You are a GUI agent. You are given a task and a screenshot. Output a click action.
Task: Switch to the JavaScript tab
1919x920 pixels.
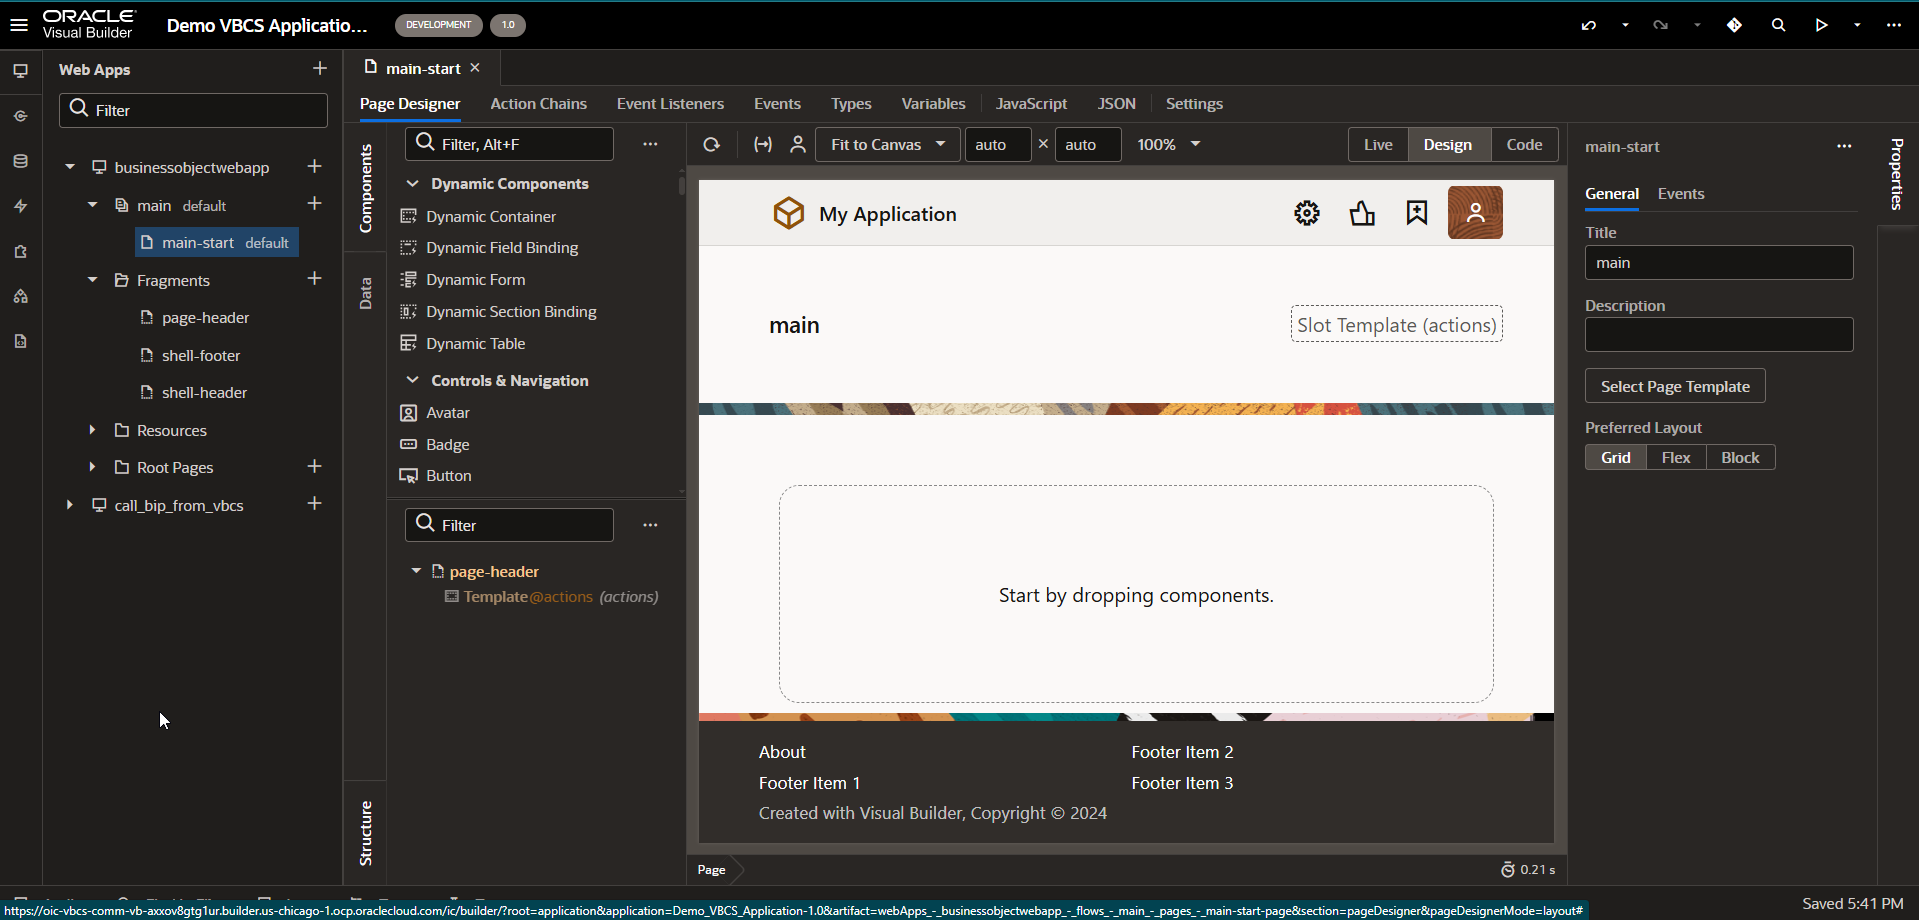point(1031,103)
